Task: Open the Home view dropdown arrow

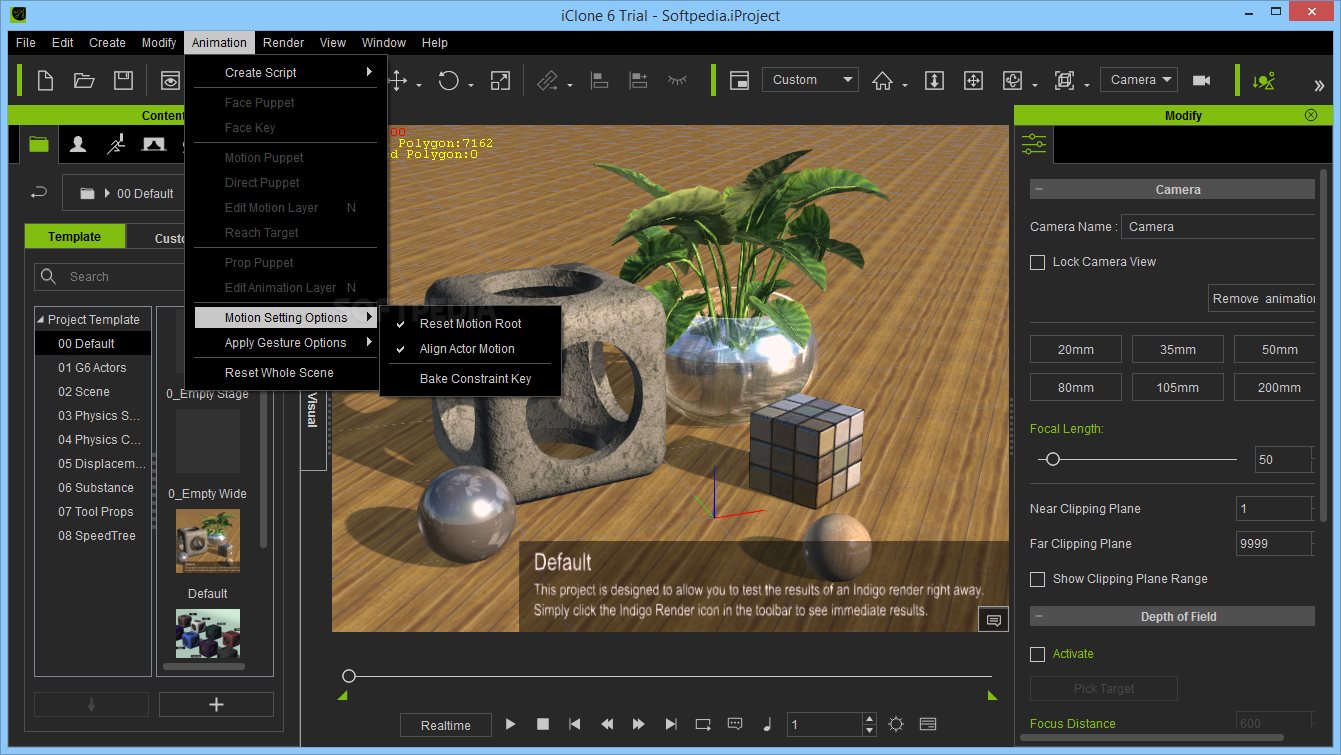Action: coord(905,86)
